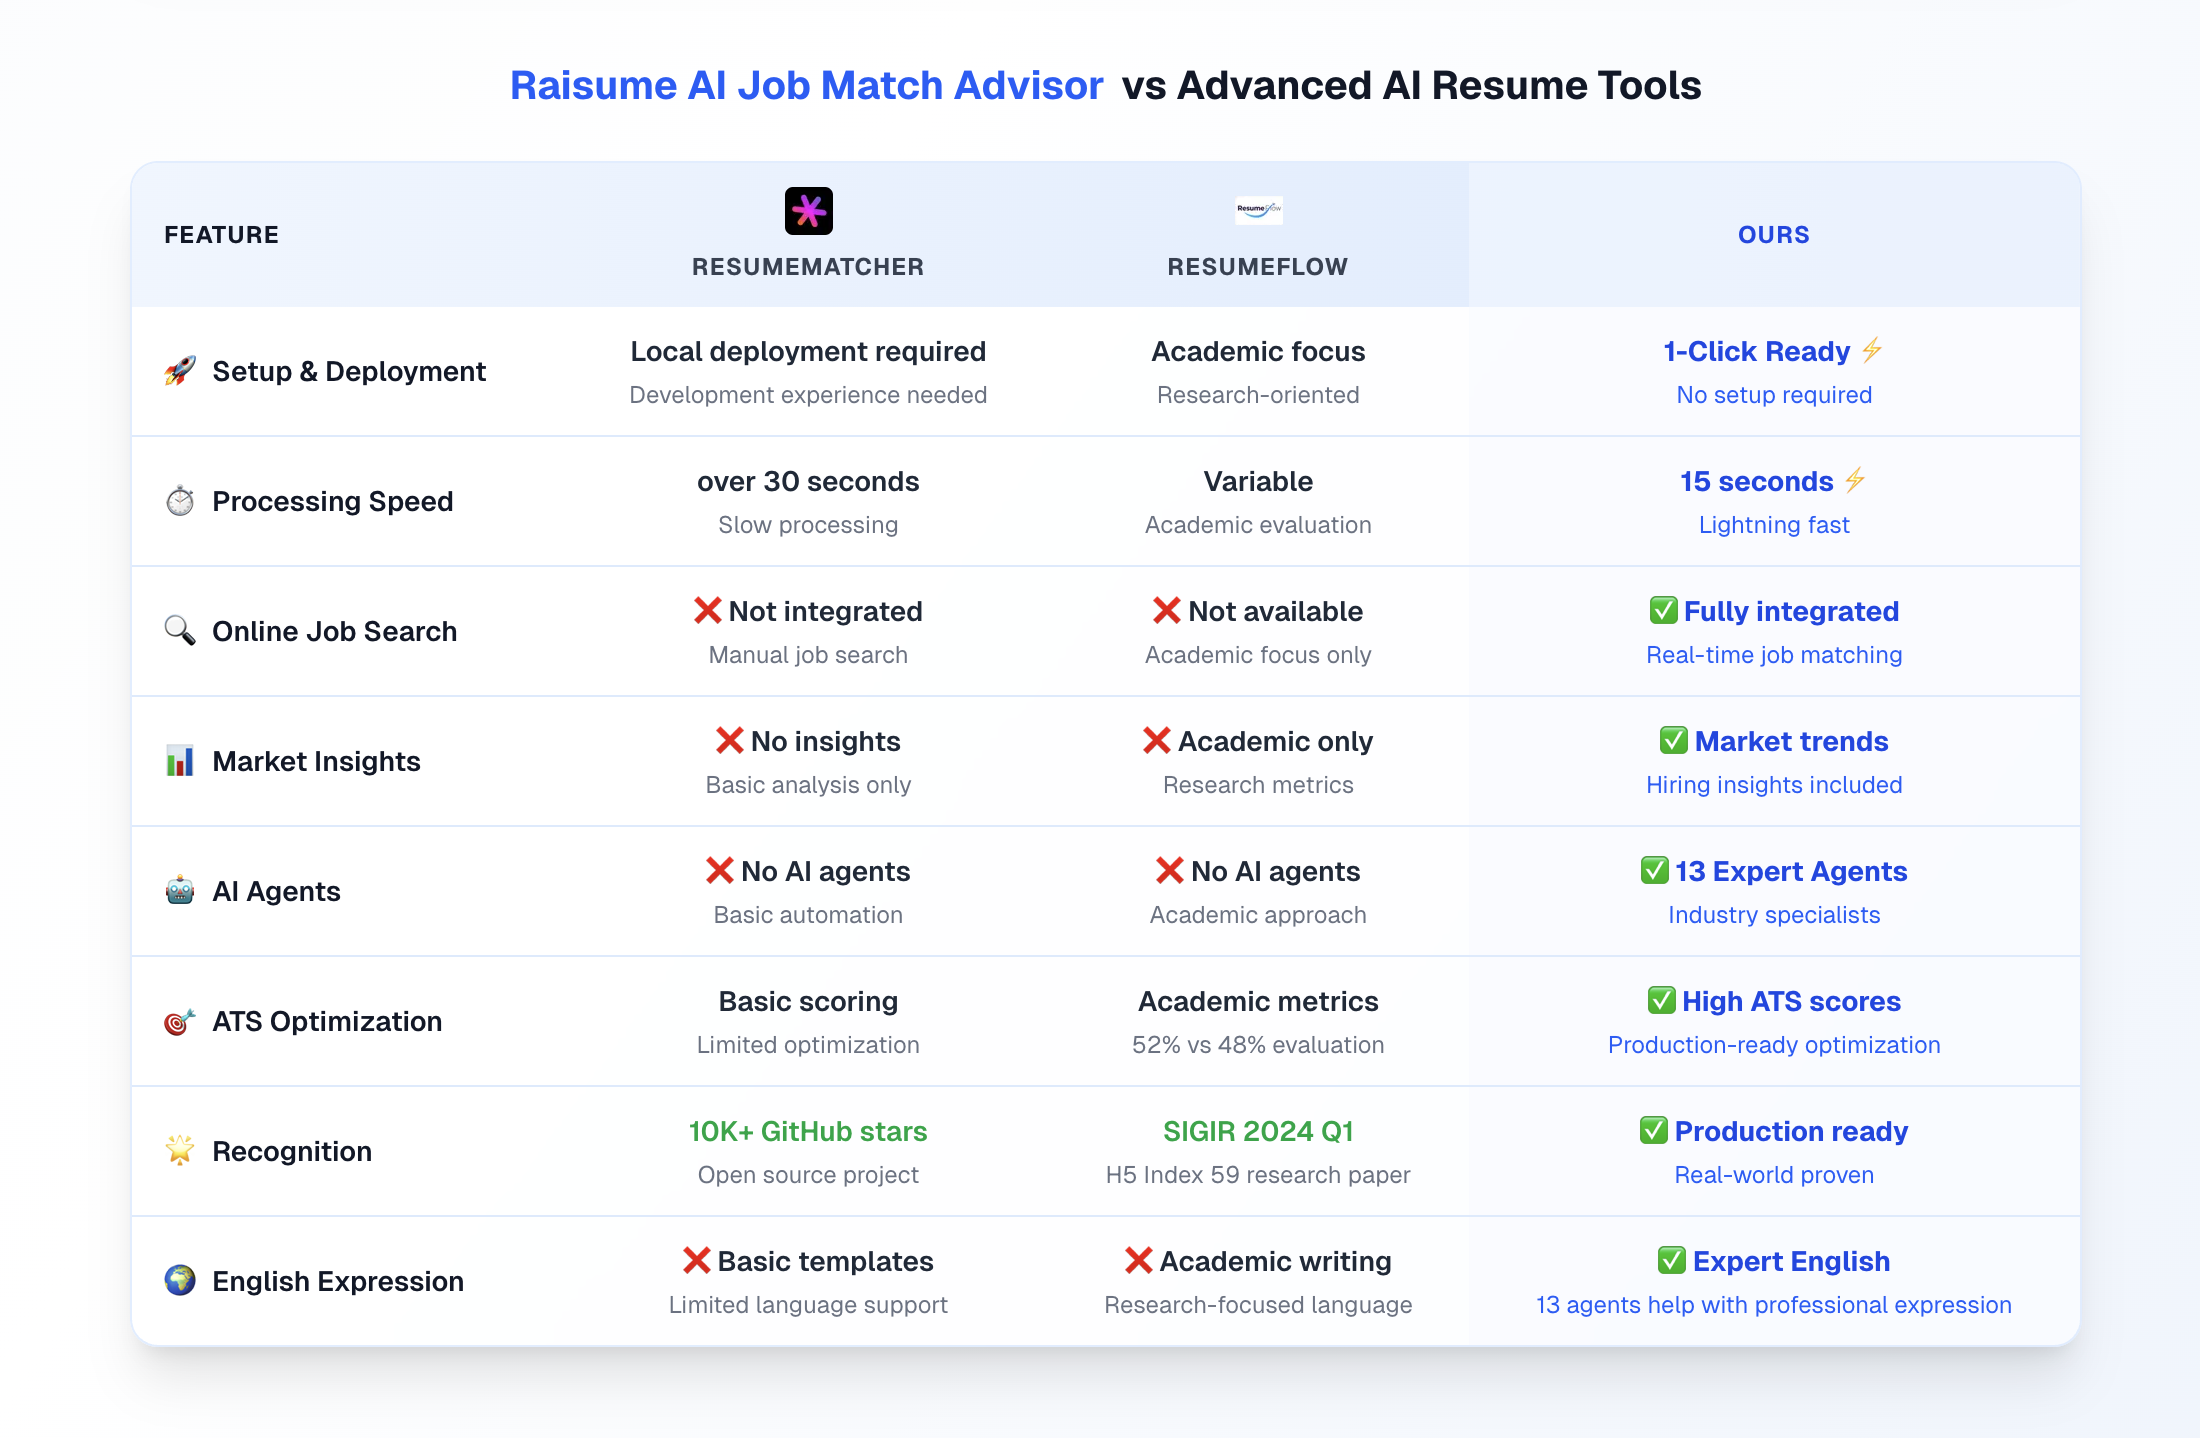Click the green check before Market trends

click(x=1674, y=740)
